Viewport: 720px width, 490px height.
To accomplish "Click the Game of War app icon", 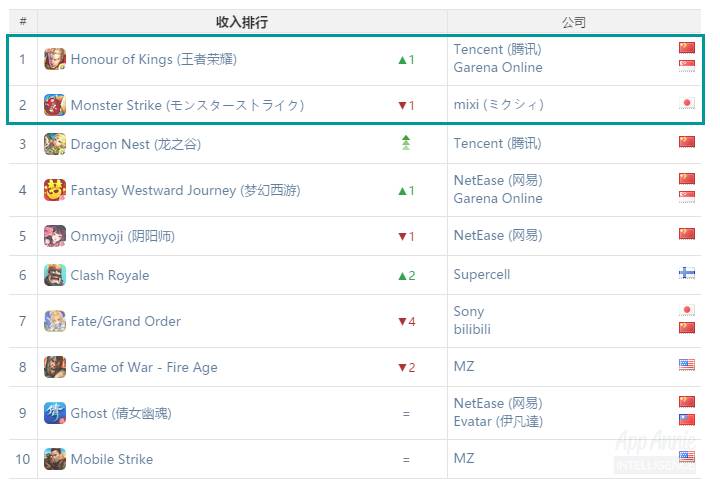I will point(55,367).
